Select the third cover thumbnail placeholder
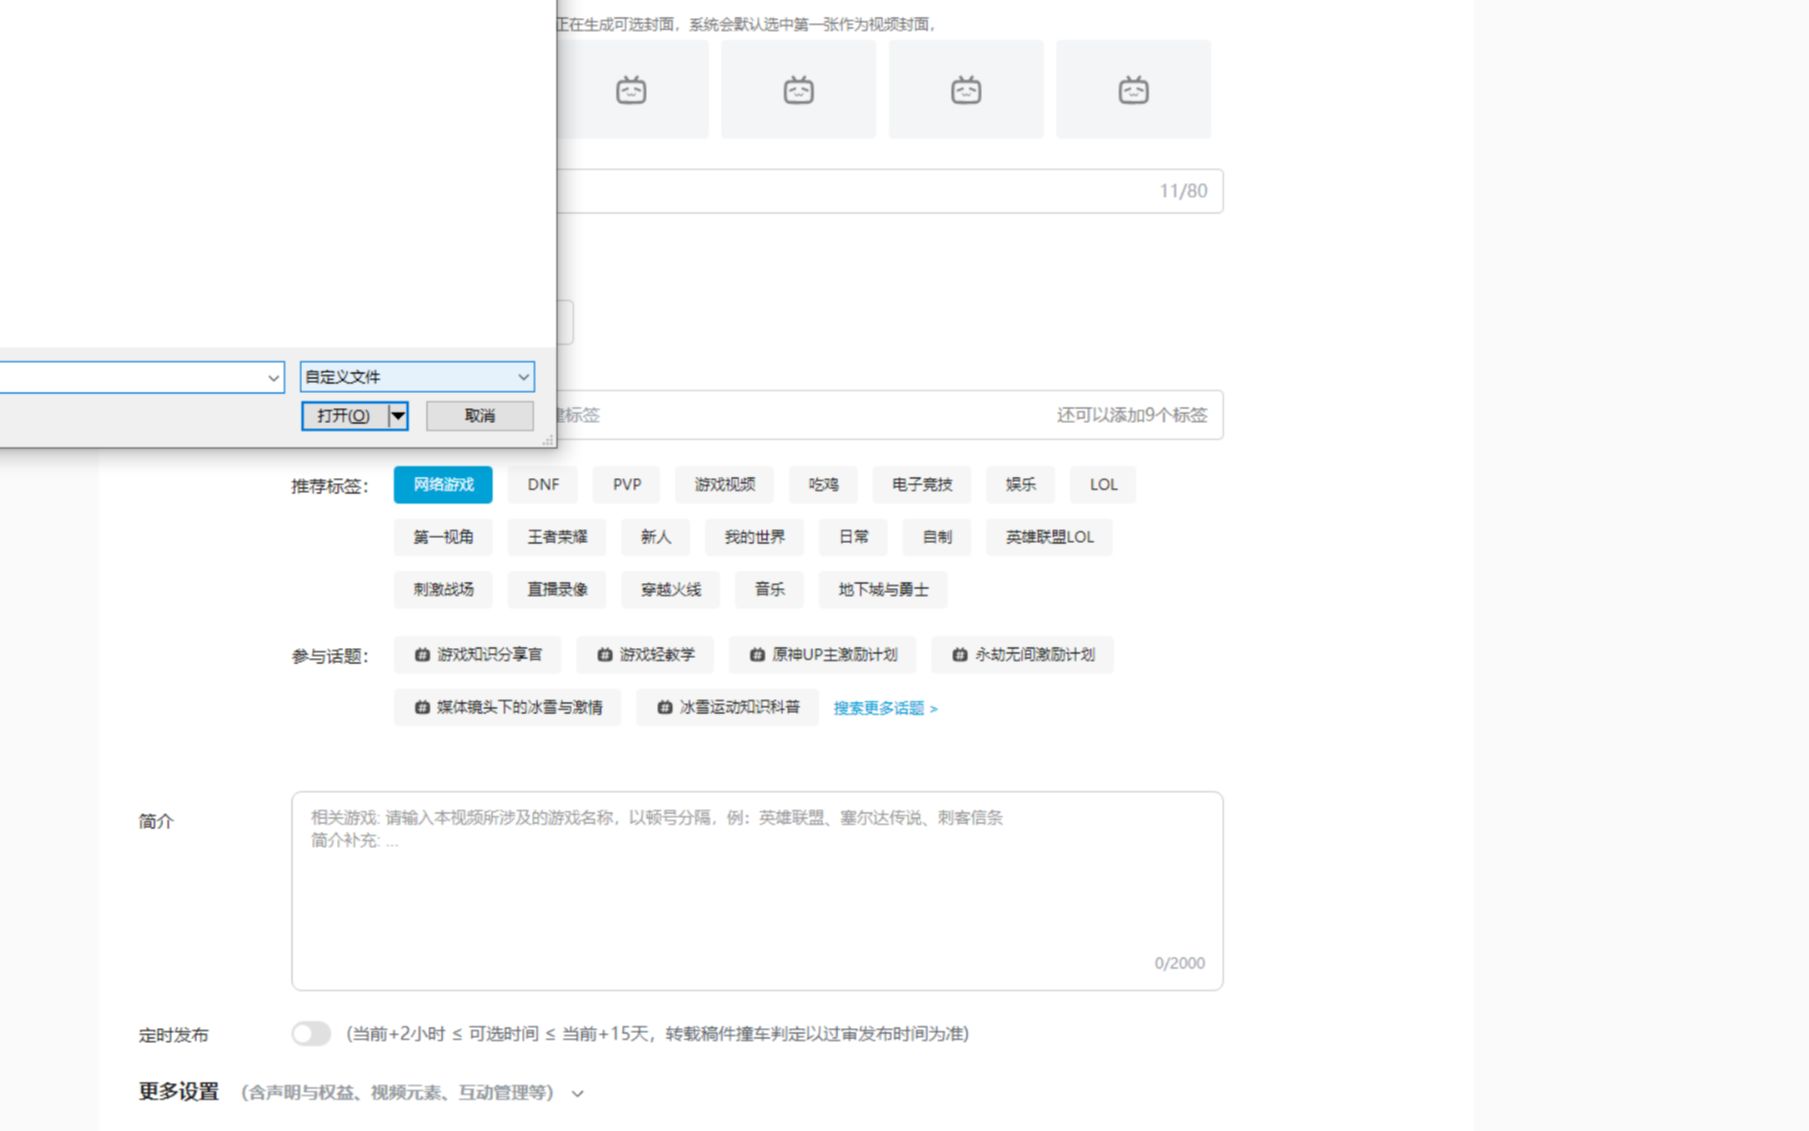 pyautogui.click(x=966, y=89)
